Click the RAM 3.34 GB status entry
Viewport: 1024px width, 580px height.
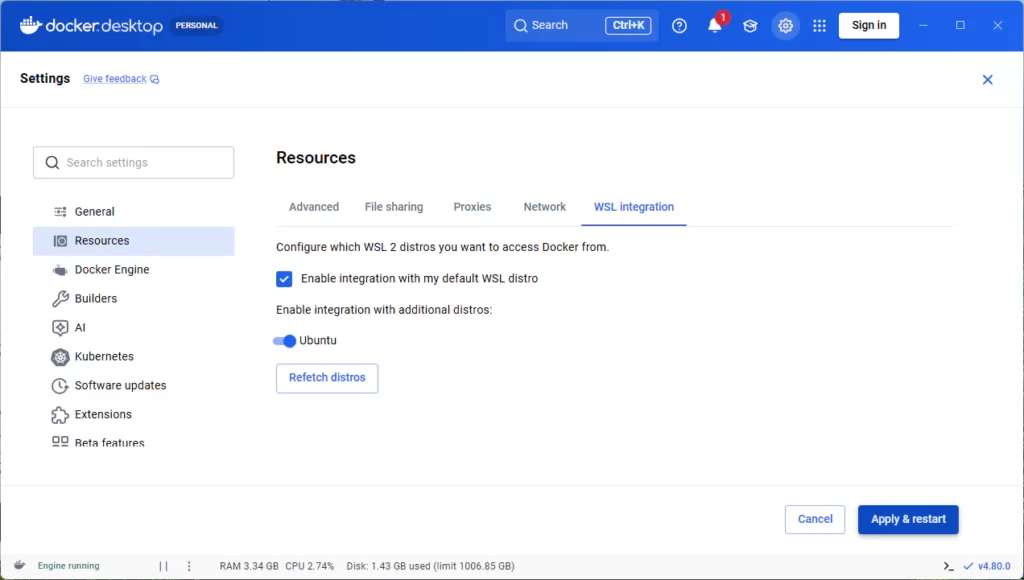249,566
